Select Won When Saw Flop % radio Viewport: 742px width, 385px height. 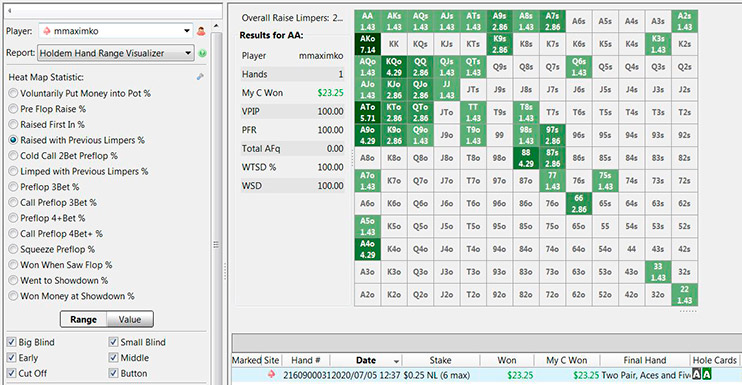coord(13,265)
